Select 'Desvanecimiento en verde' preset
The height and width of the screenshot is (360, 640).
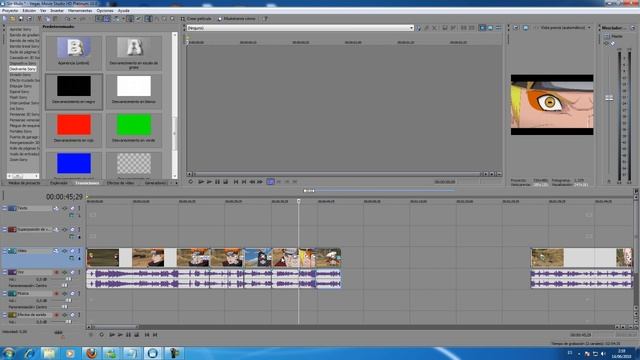(134, 130)
